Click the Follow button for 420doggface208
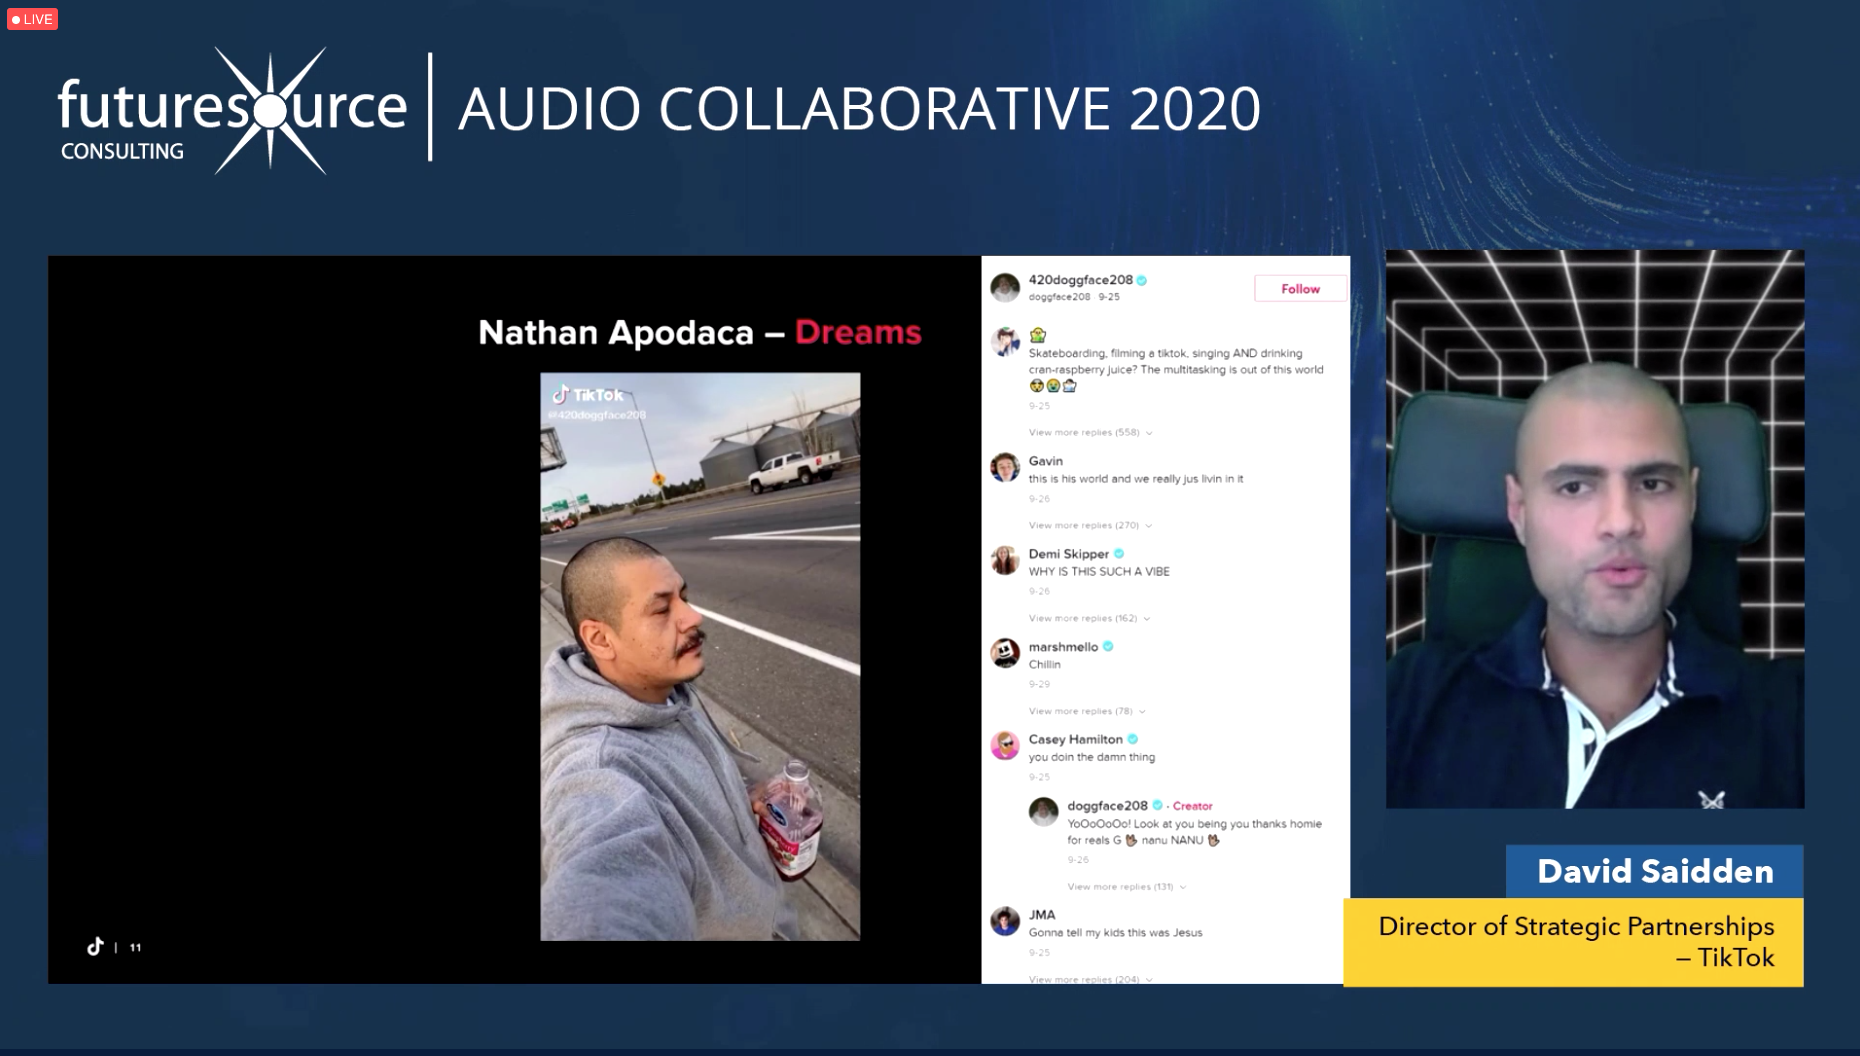Image resolution: width=1860 pixels, height=1056 pixels. pos(1300,288)
